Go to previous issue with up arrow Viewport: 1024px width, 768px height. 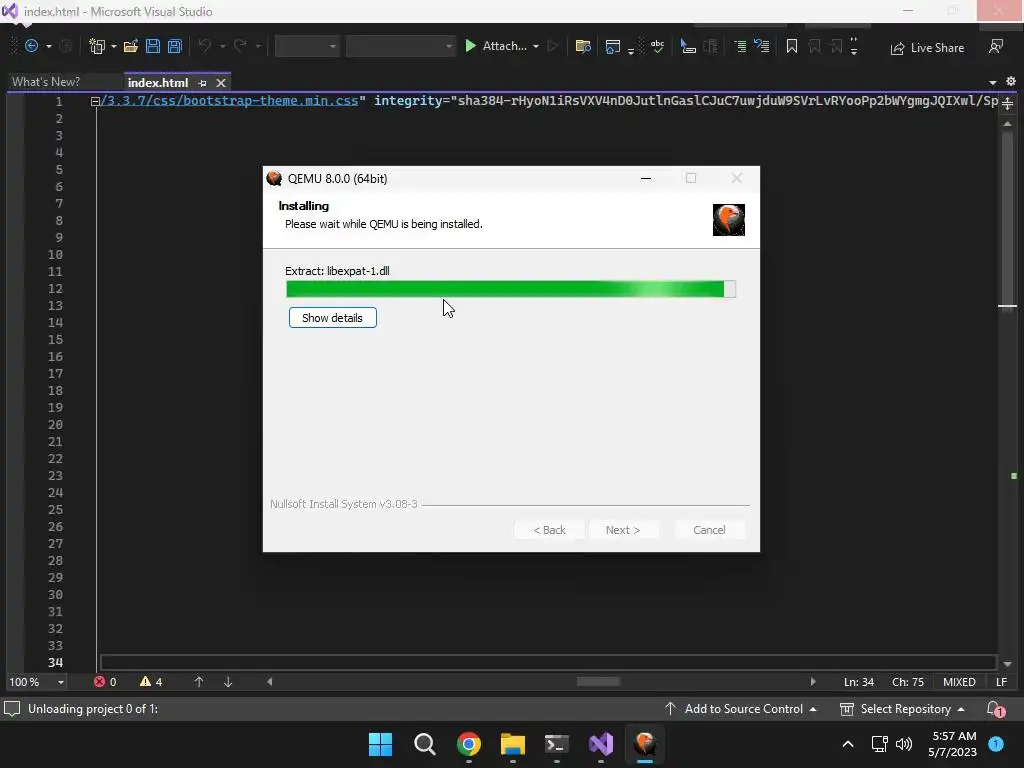tap(199, 682)
